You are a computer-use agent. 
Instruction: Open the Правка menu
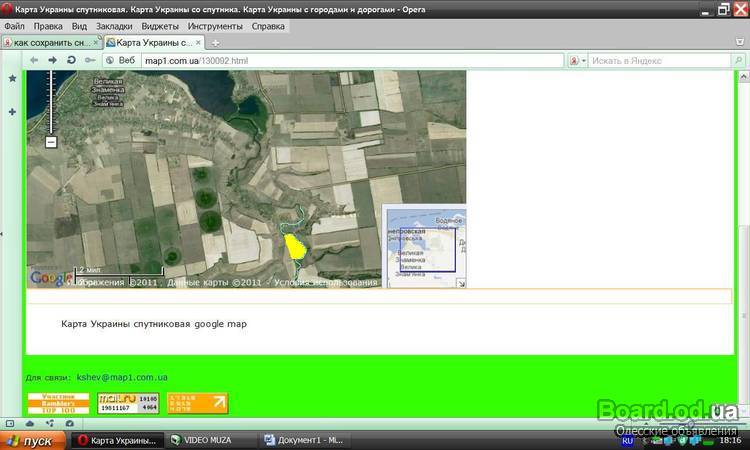click(48, 26)
